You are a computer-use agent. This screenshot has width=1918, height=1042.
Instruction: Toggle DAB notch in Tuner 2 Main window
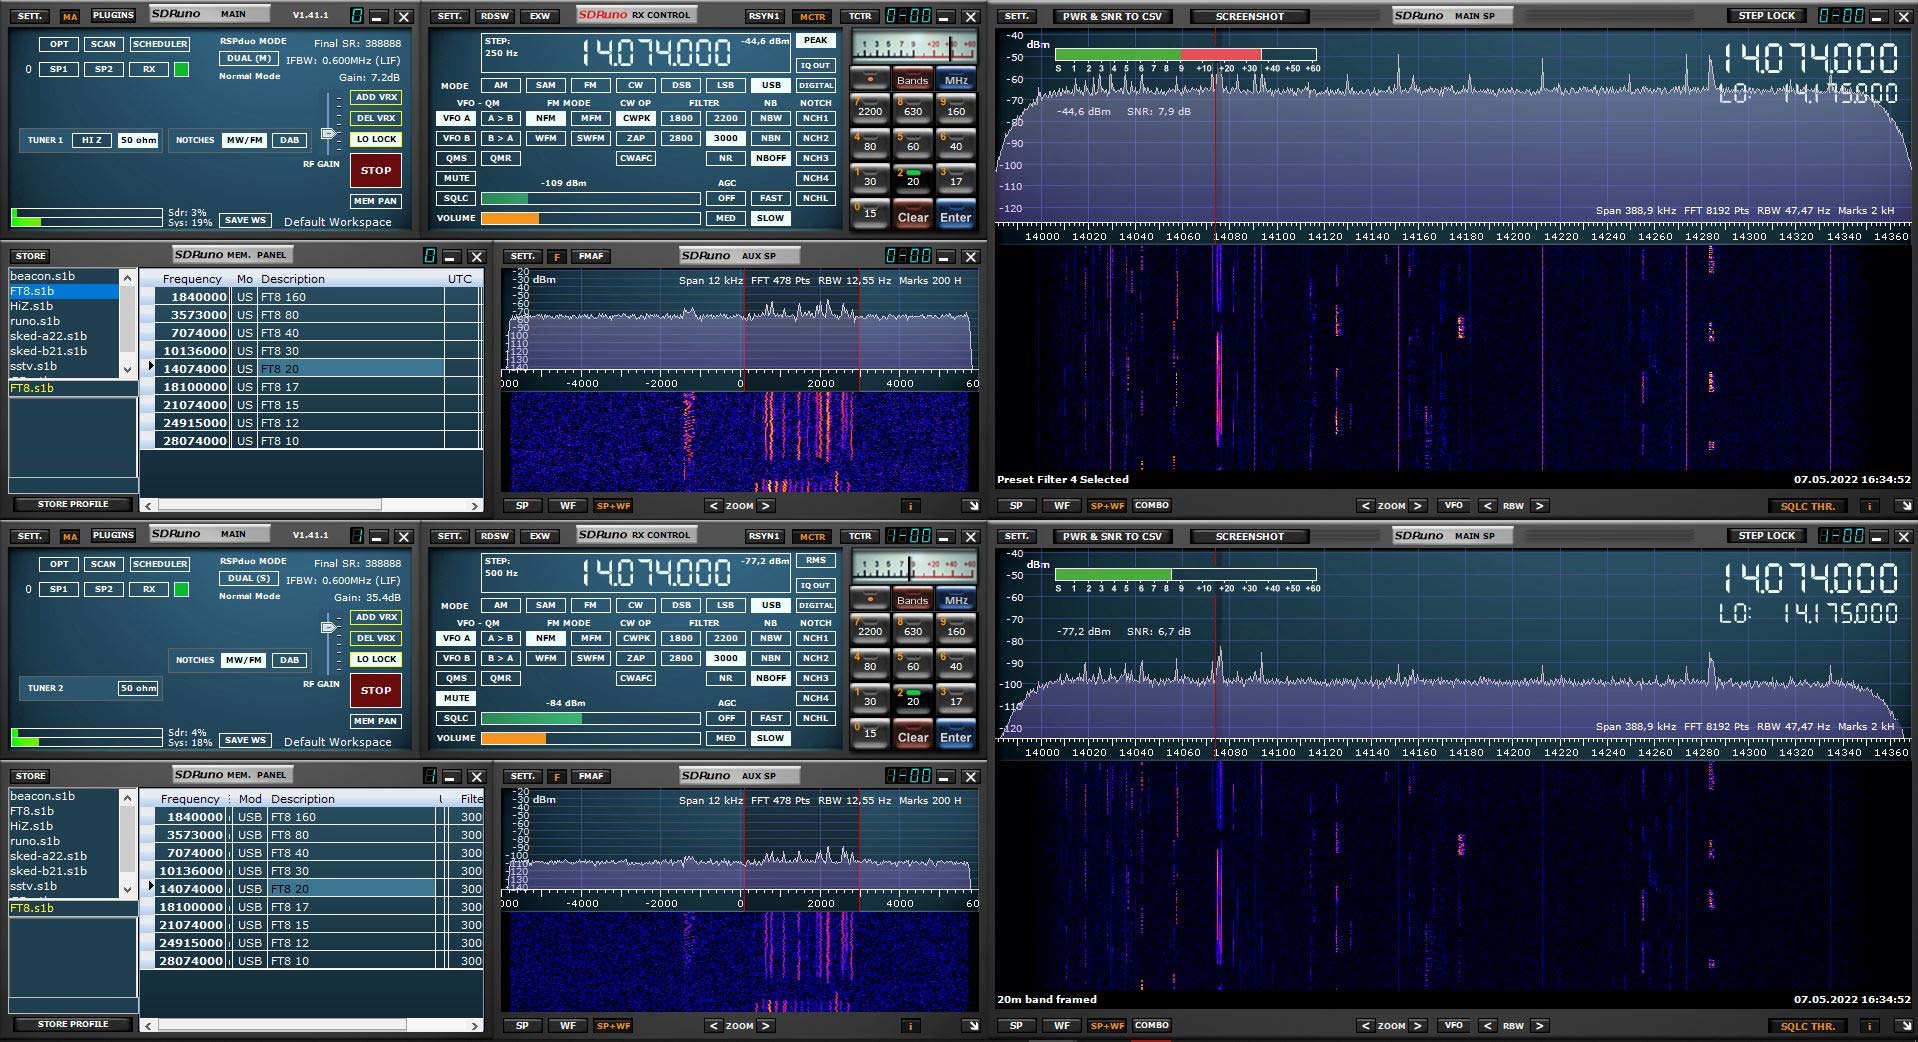(289, 660)
